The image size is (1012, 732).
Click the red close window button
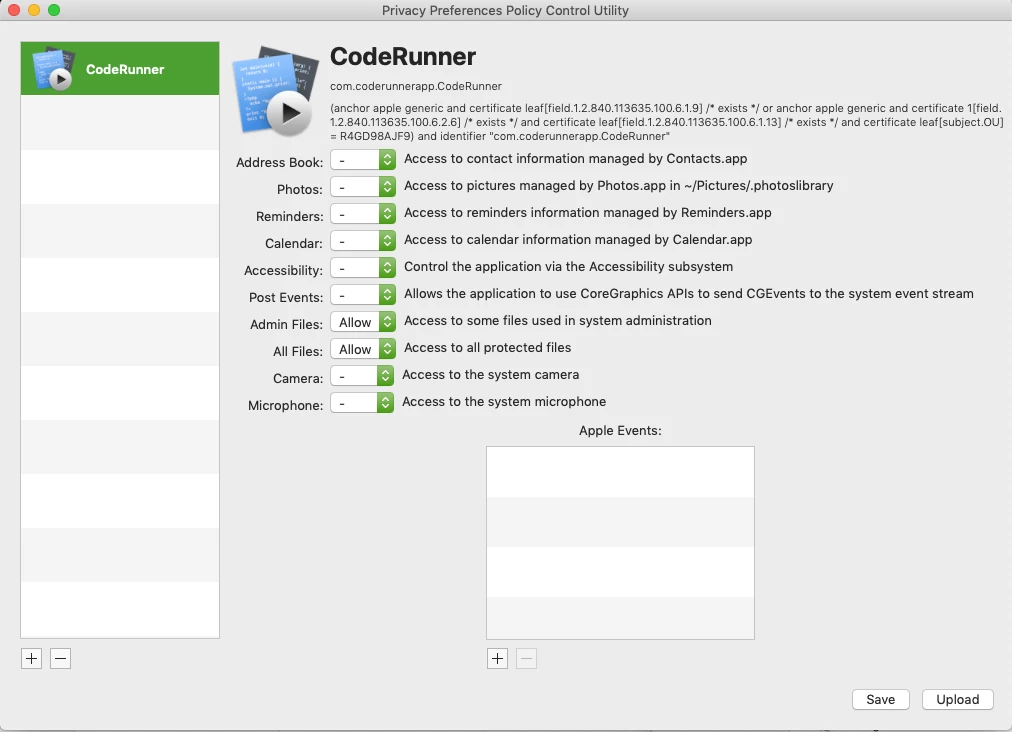[14, 10]
